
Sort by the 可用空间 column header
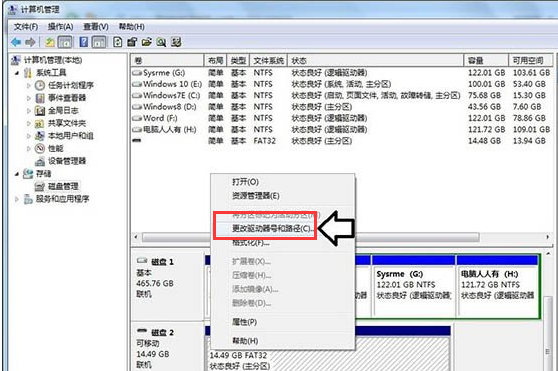click(x=530, y=60)
